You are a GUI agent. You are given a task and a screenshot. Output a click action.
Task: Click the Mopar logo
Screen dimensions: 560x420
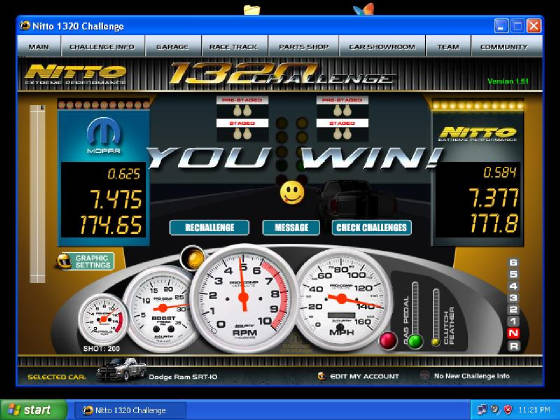pos(104,136)
